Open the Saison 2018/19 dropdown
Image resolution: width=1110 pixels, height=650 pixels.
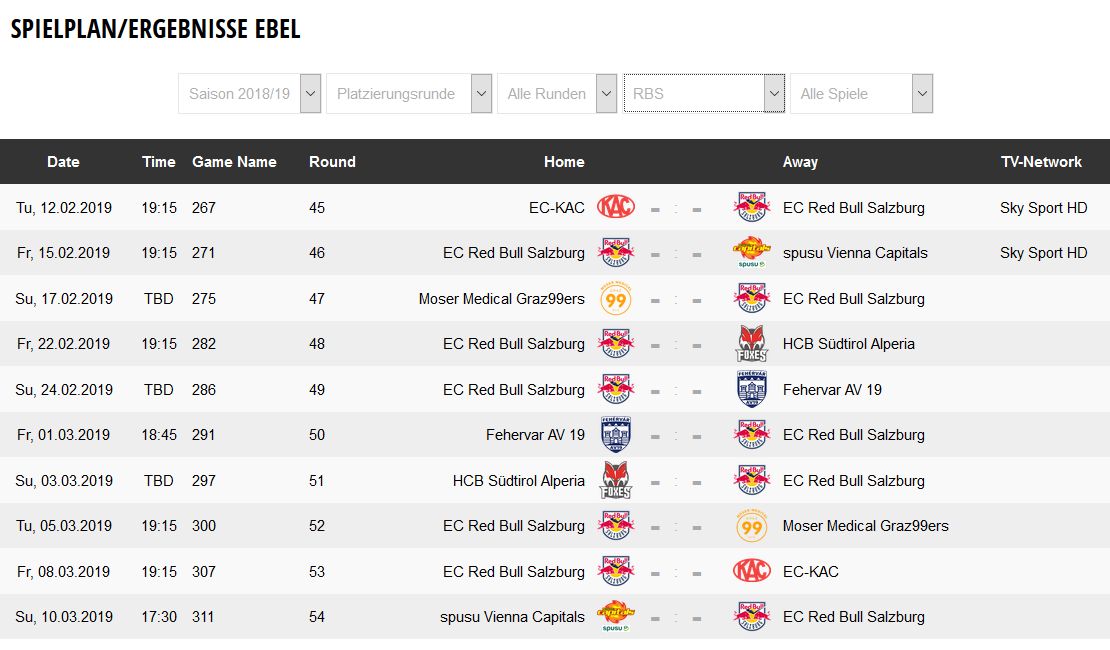point(250,94)
